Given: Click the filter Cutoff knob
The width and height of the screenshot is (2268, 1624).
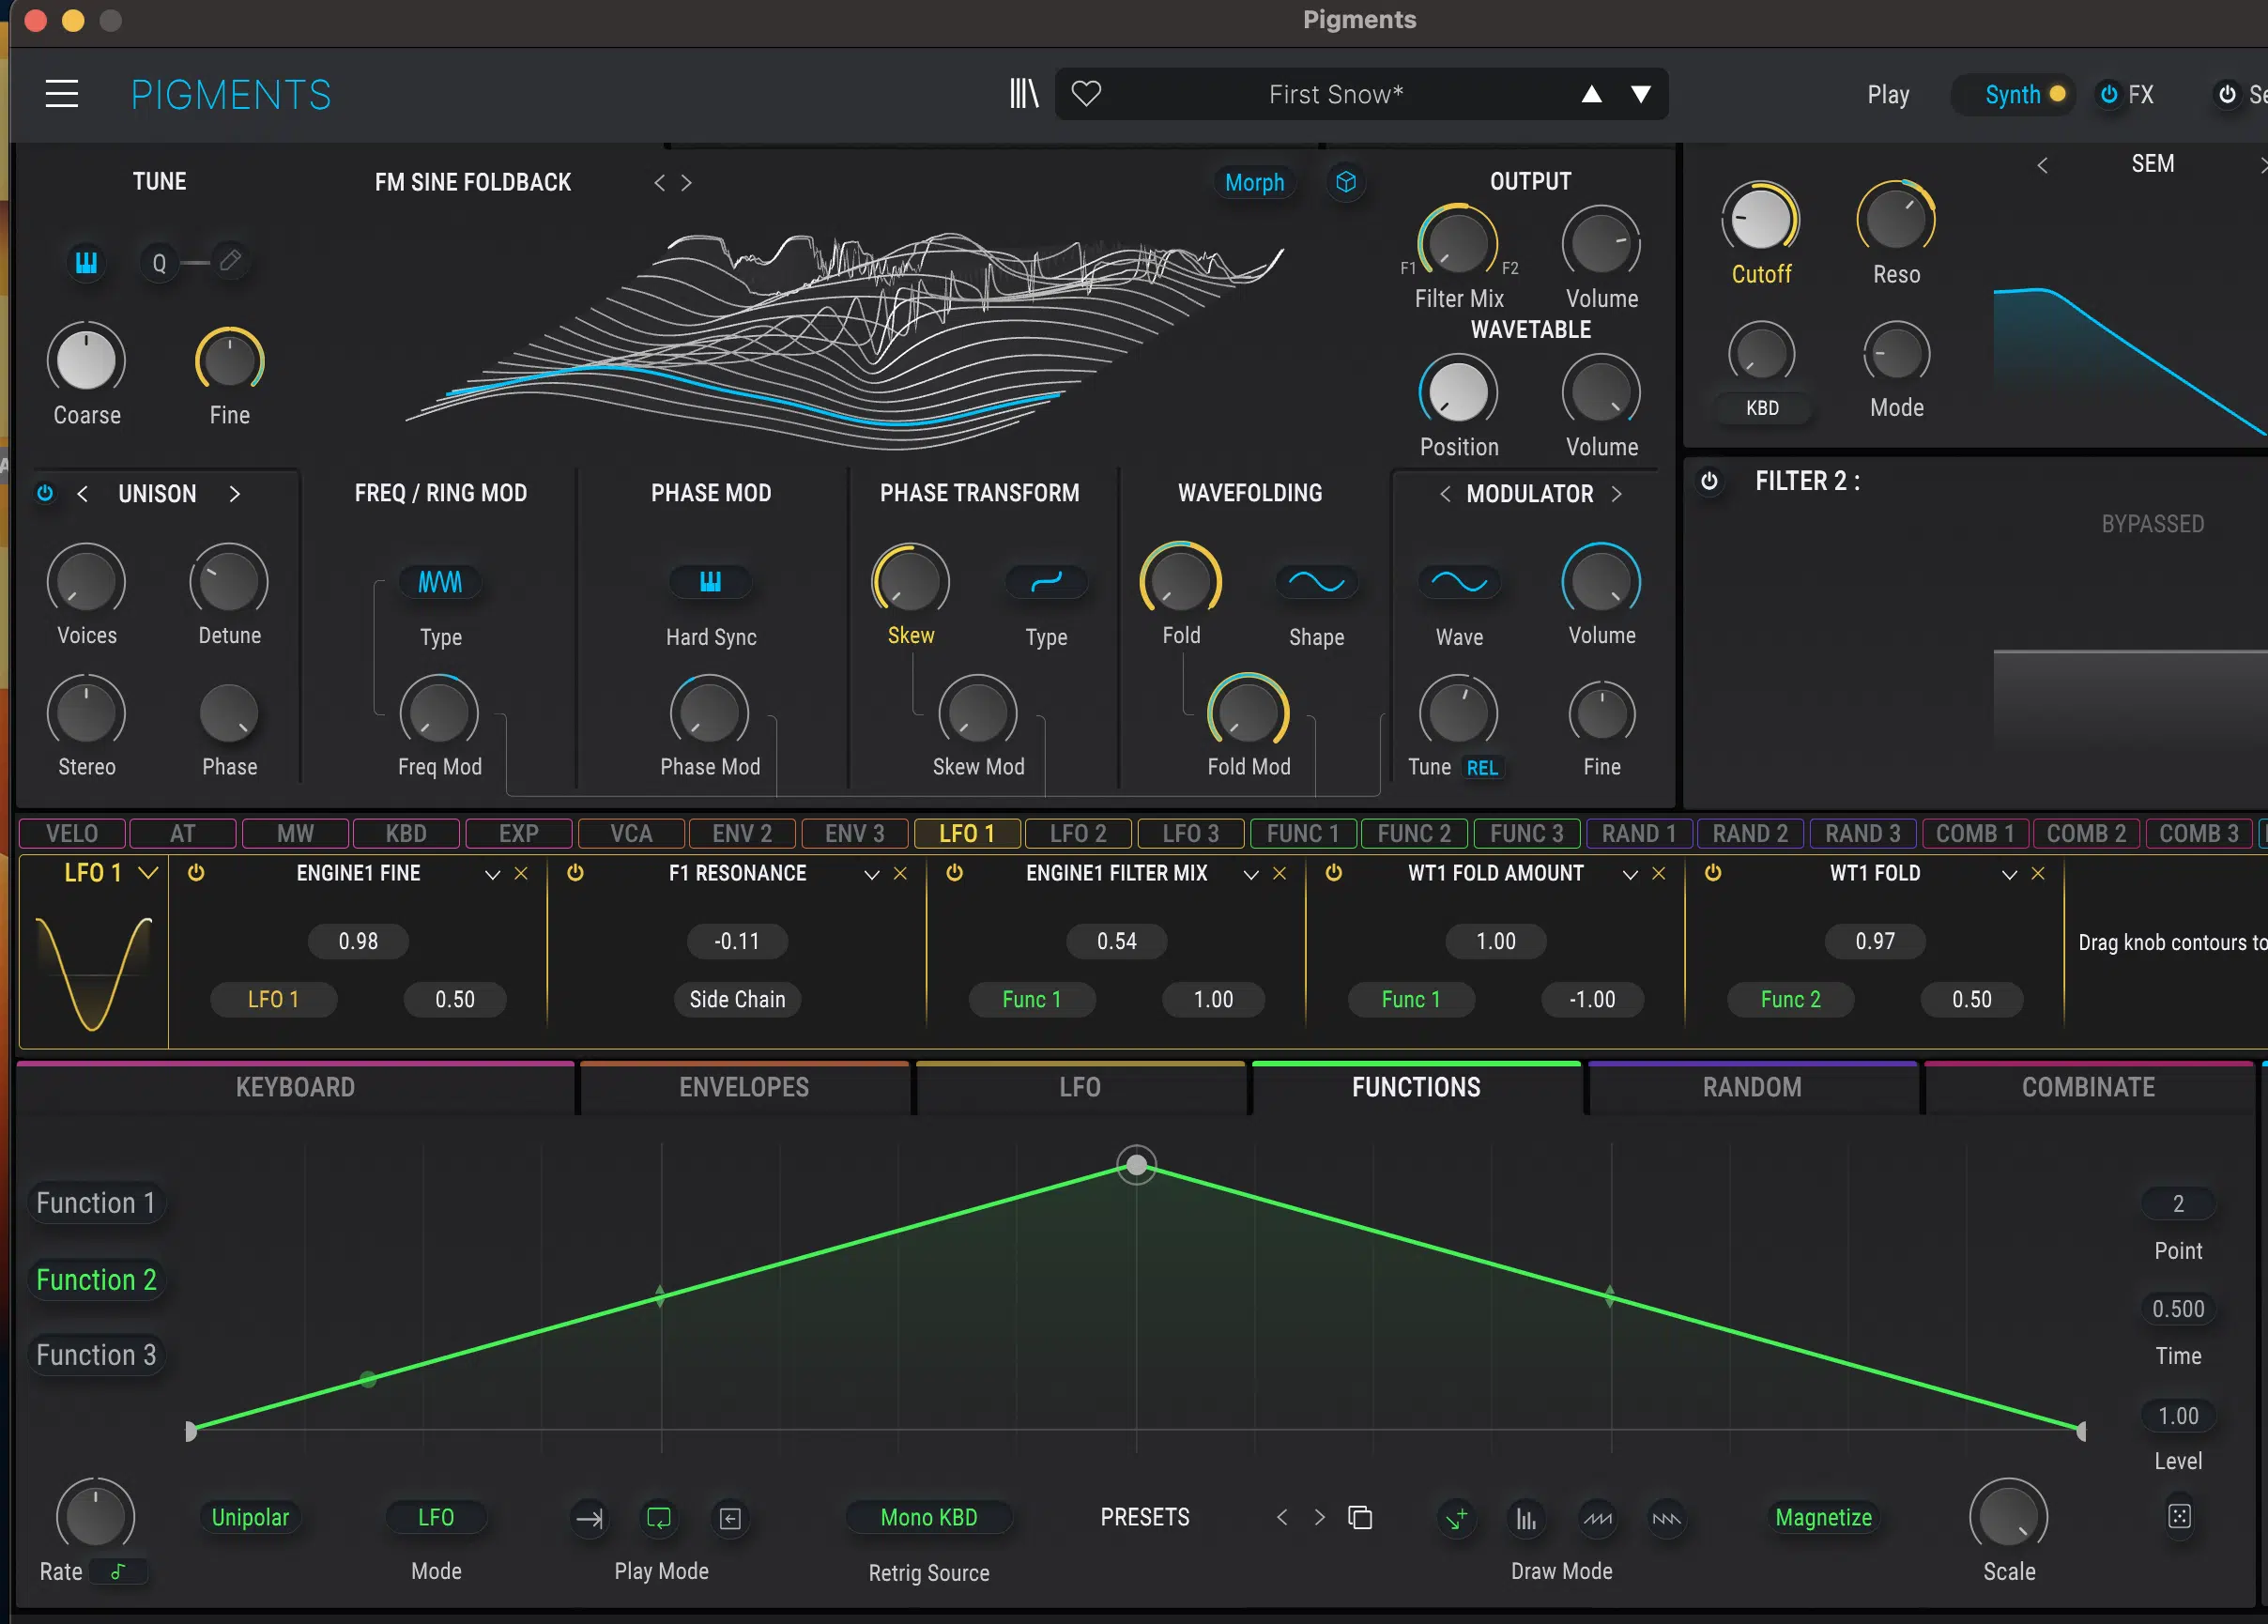Looking at the screenshot, I should coord(1760,218).
